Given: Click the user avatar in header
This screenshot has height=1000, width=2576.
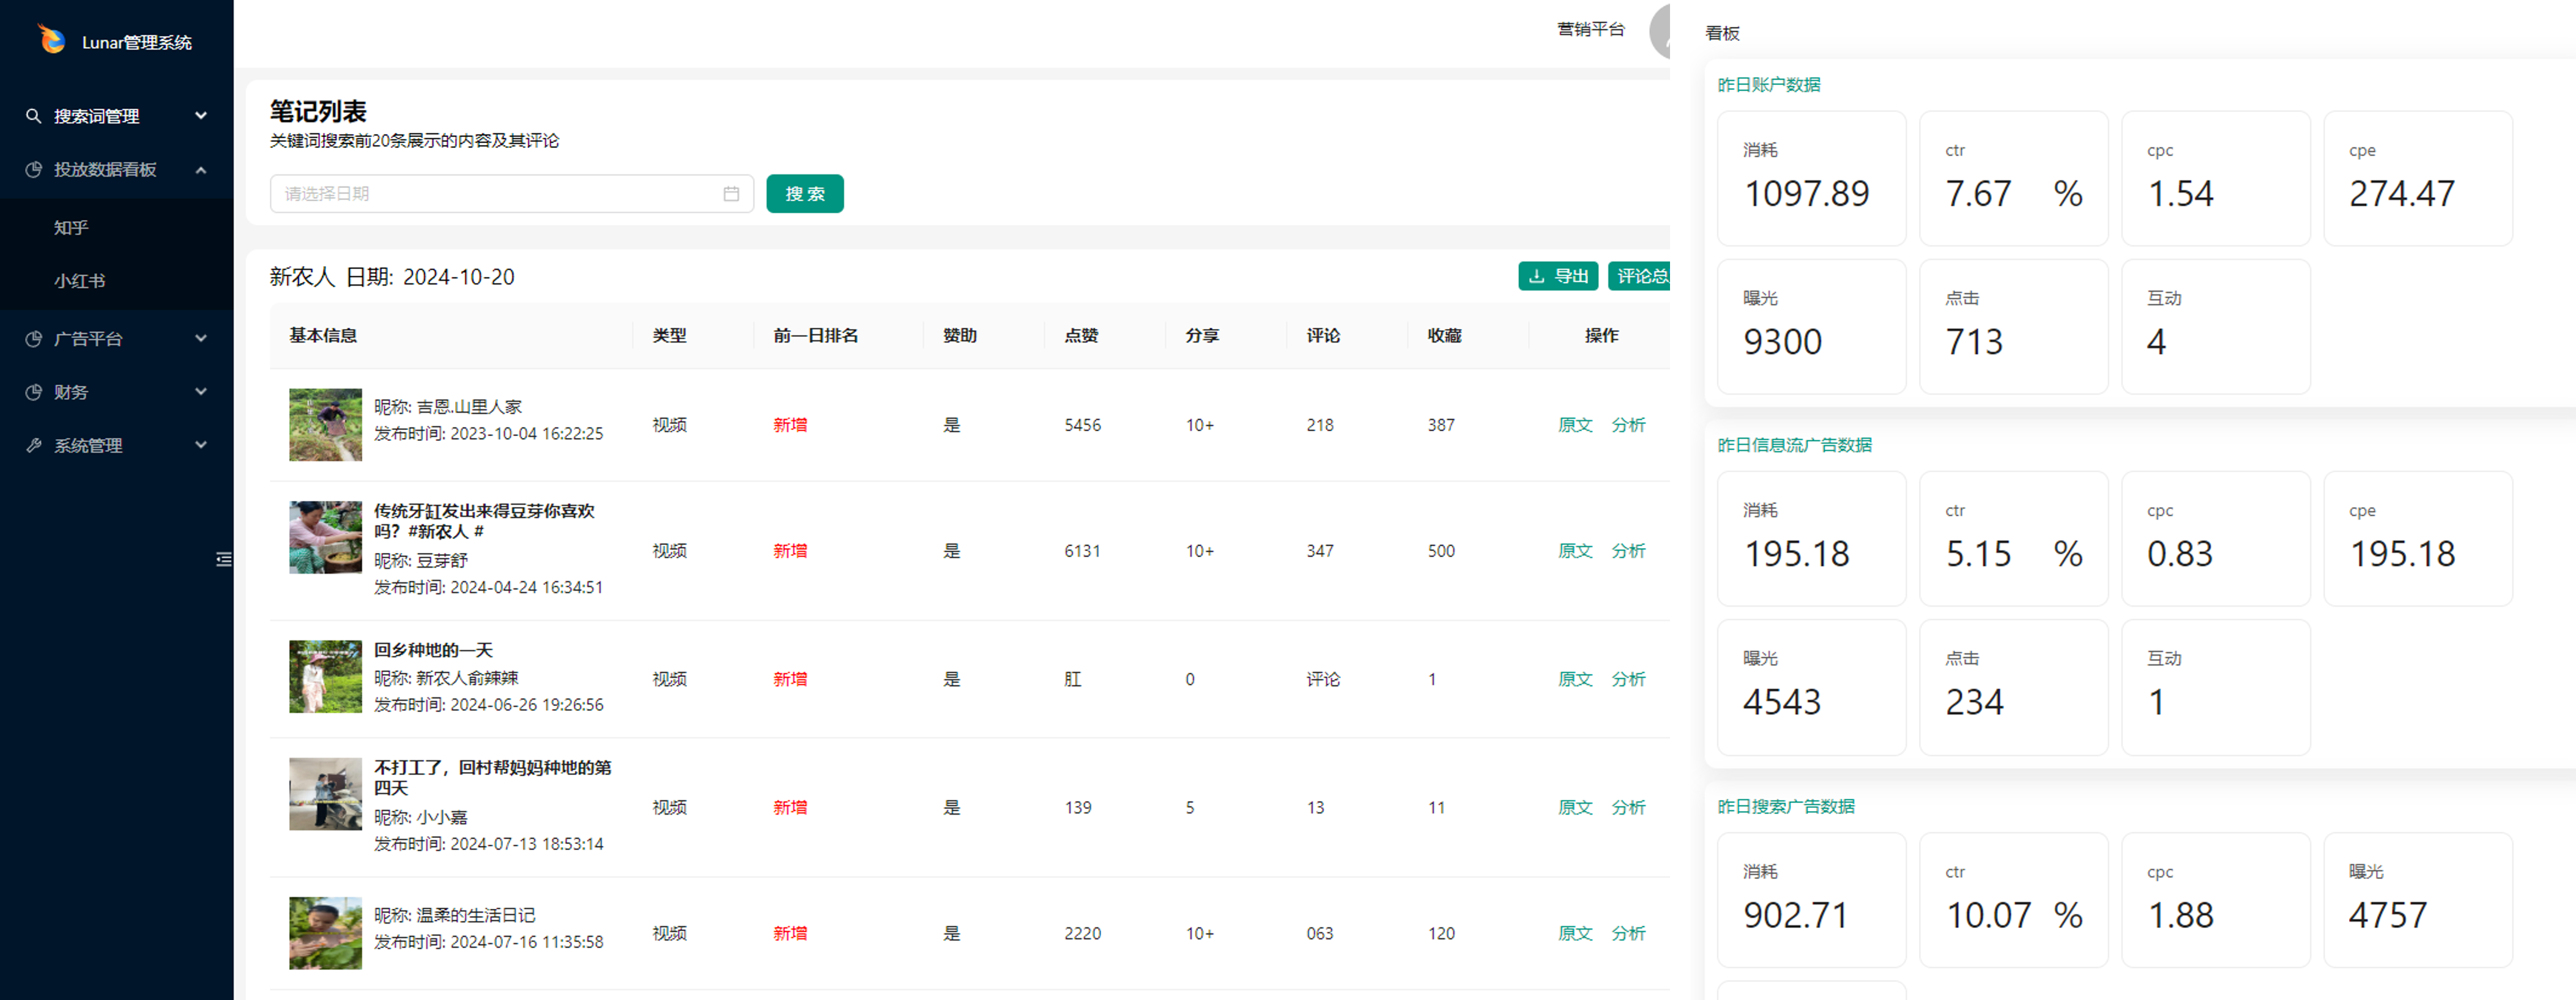Looking at the screenshot, I should tap(1661, 32).
